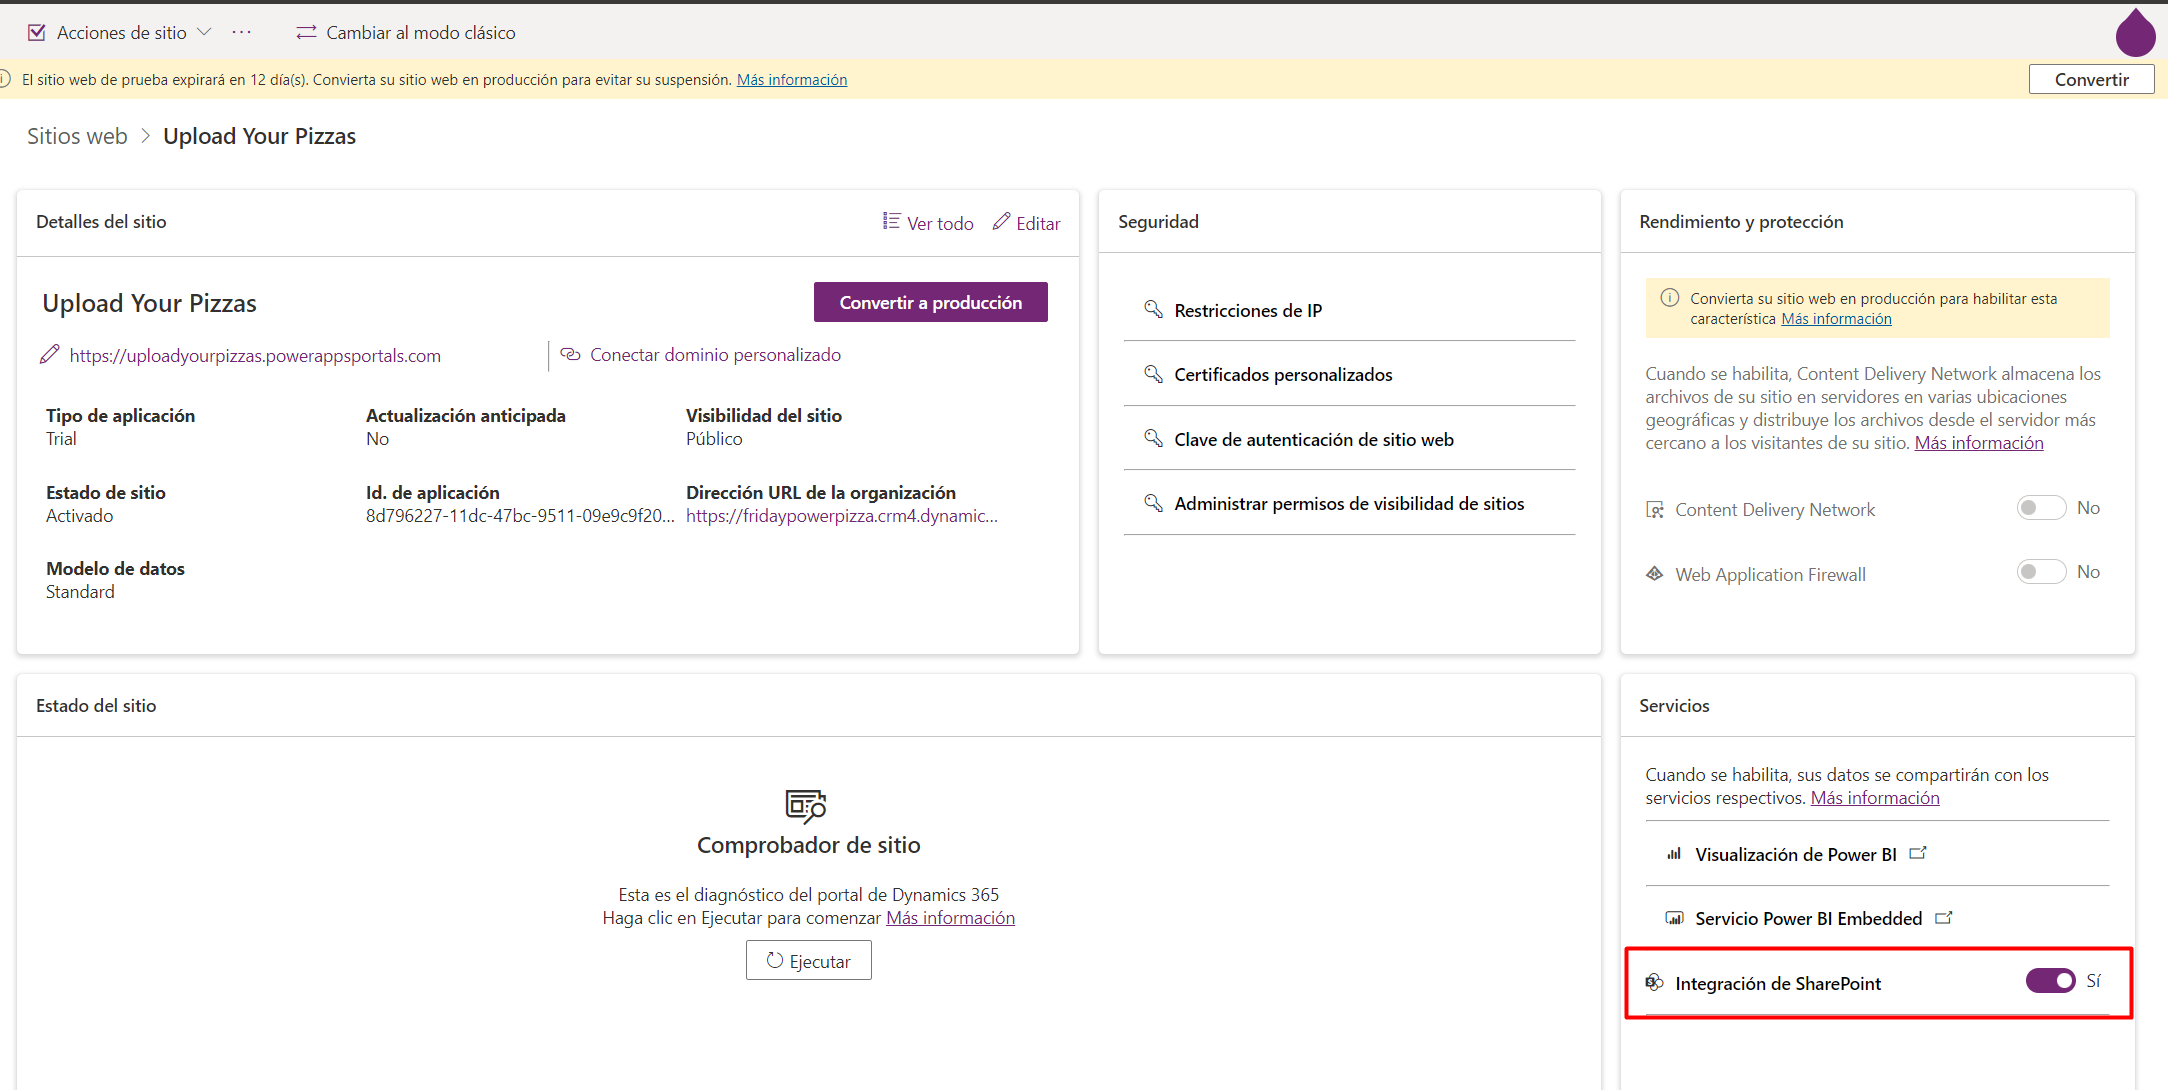Viewport: 2168px width, 1090px height.
Task: Click the refresh icon in Ejecutar button
Action: (x=774, y=960)
